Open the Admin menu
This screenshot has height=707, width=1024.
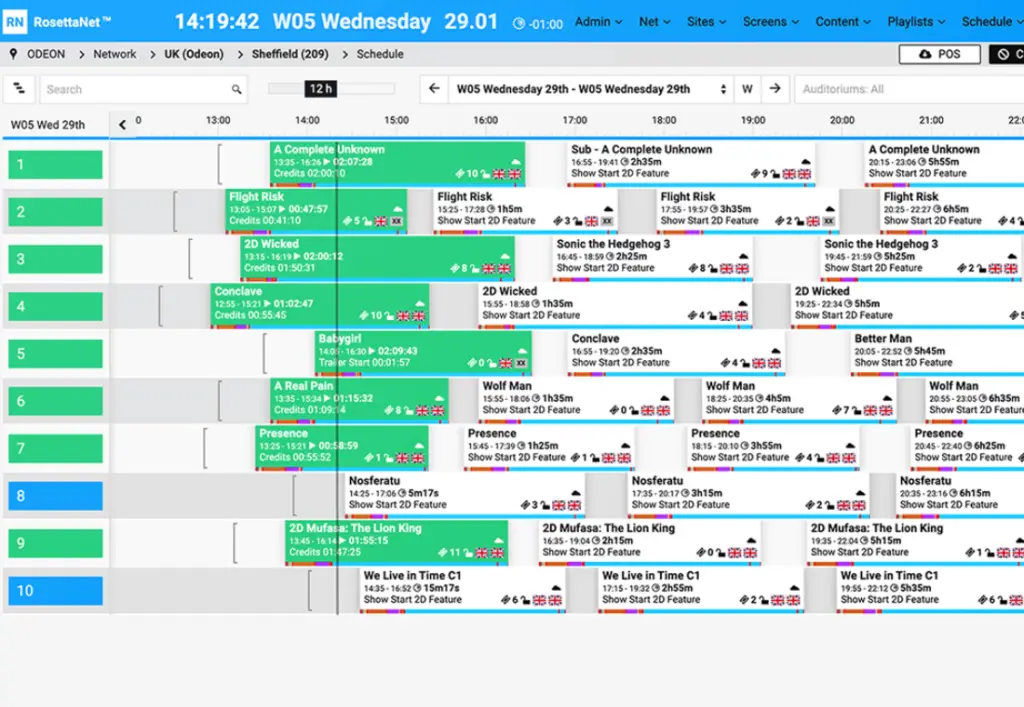pos(598,22)
